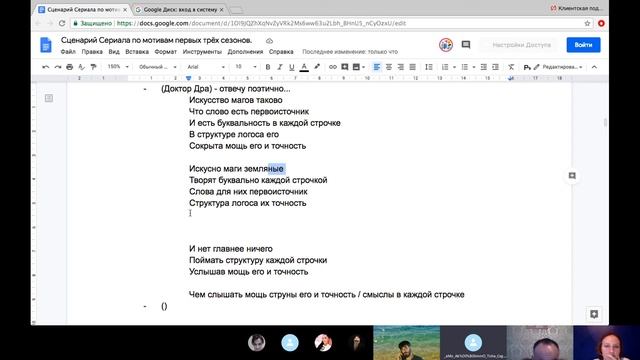Viewport: 640px width, 360px height.
Task: Toggle bold formatting
Action: (x=268, y=67)
